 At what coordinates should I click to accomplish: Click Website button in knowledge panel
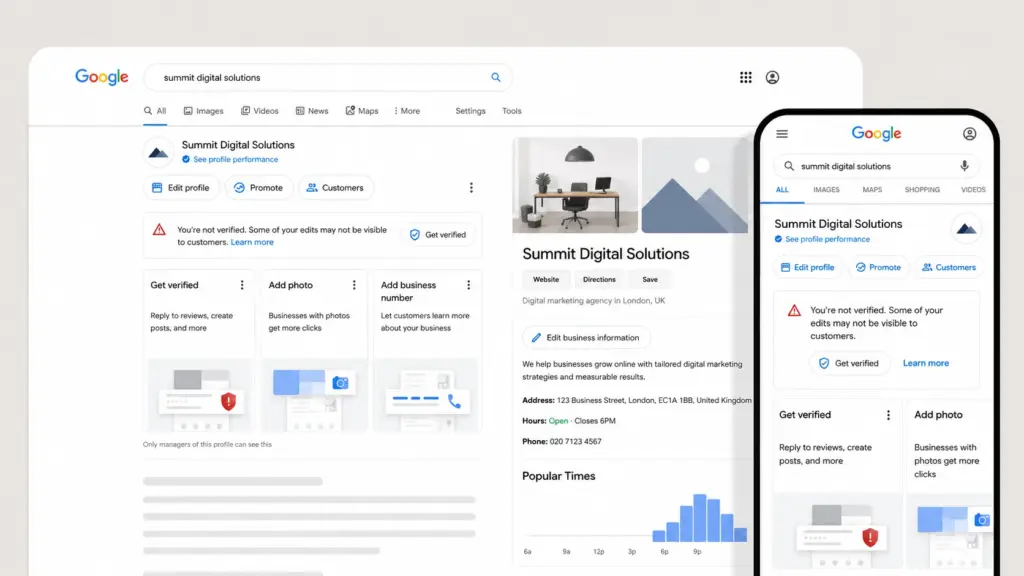point(546,280)
